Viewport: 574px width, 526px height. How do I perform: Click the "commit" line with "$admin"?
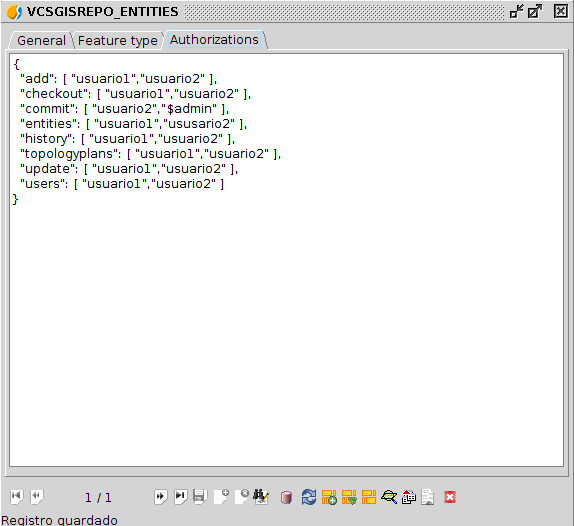point(124,109)
